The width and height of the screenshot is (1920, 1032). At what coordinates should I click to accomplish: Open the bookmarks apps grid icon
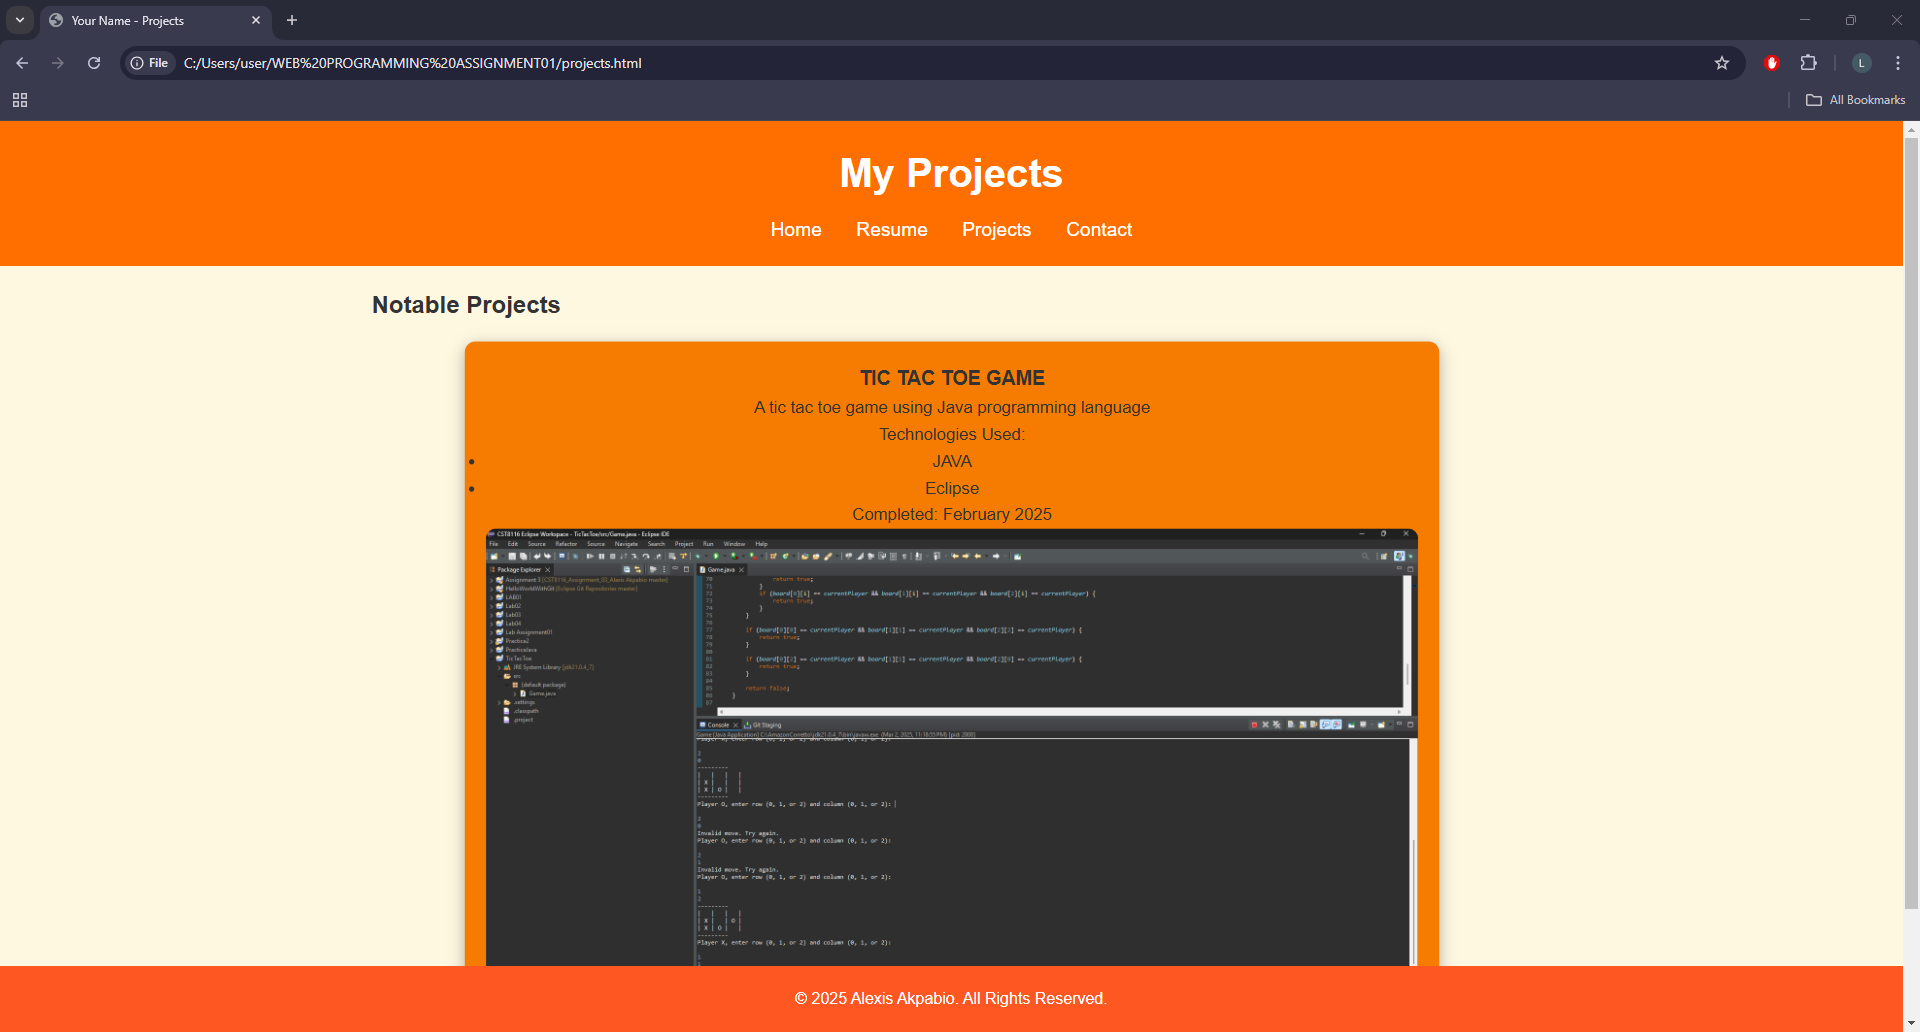(x=20, y=100)
